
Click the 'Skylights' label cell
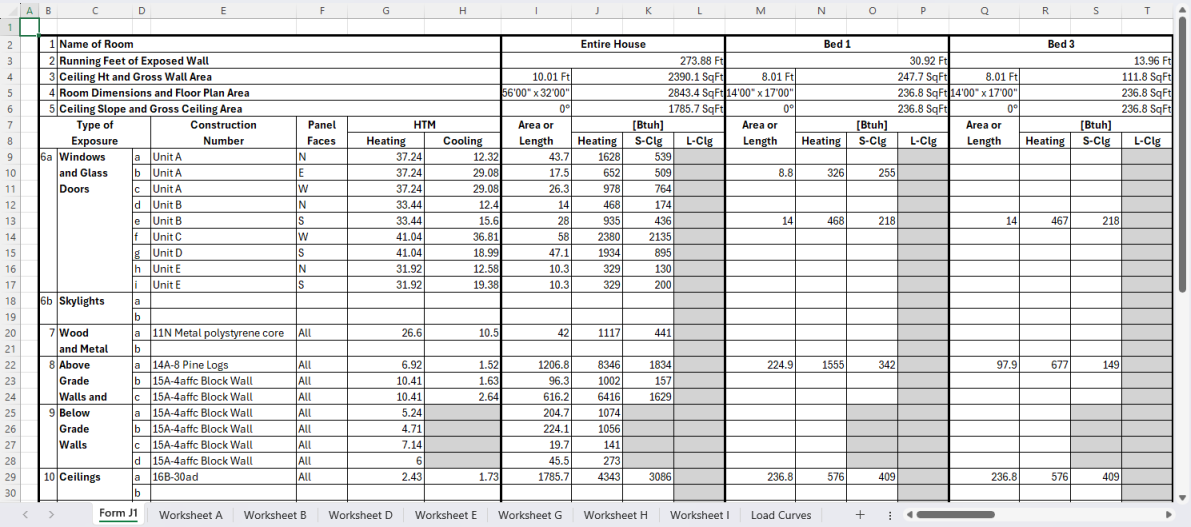click(x=94, y=300)
